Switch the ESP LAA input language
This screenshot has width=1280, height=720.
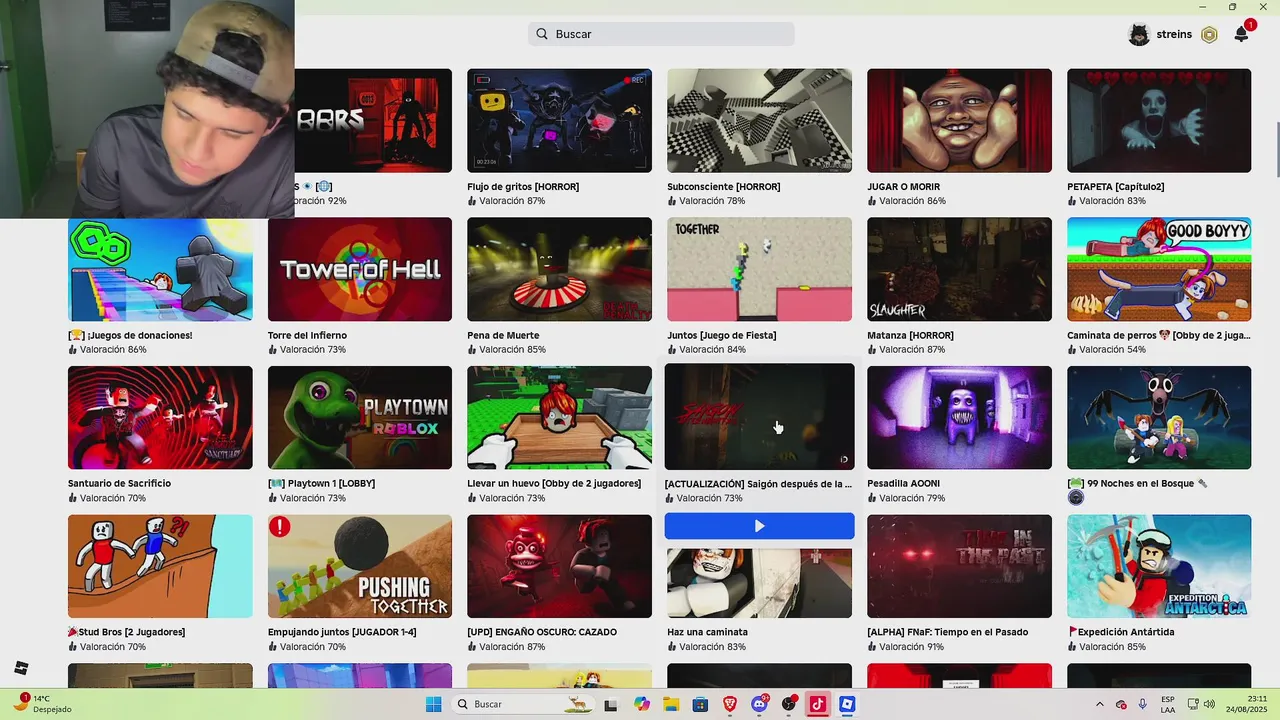pyautogui.click(x=1168, y=704)
